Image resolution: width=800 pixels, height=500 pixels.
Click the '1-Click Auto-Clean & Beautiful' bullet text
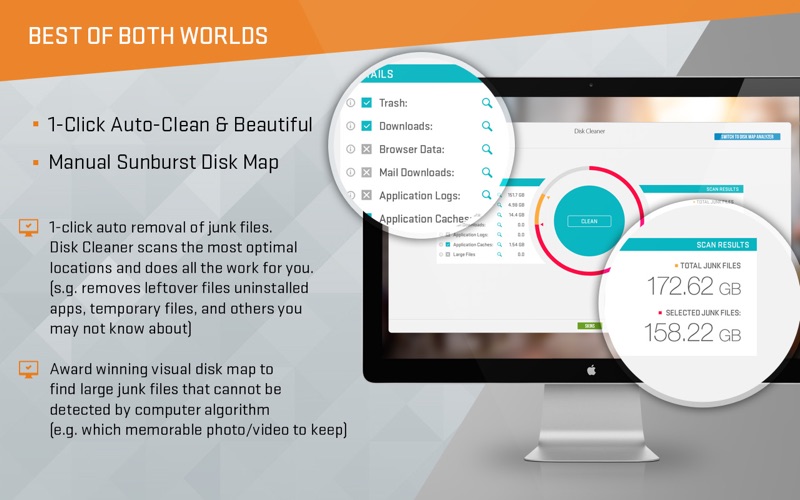[x=180, y=125]
